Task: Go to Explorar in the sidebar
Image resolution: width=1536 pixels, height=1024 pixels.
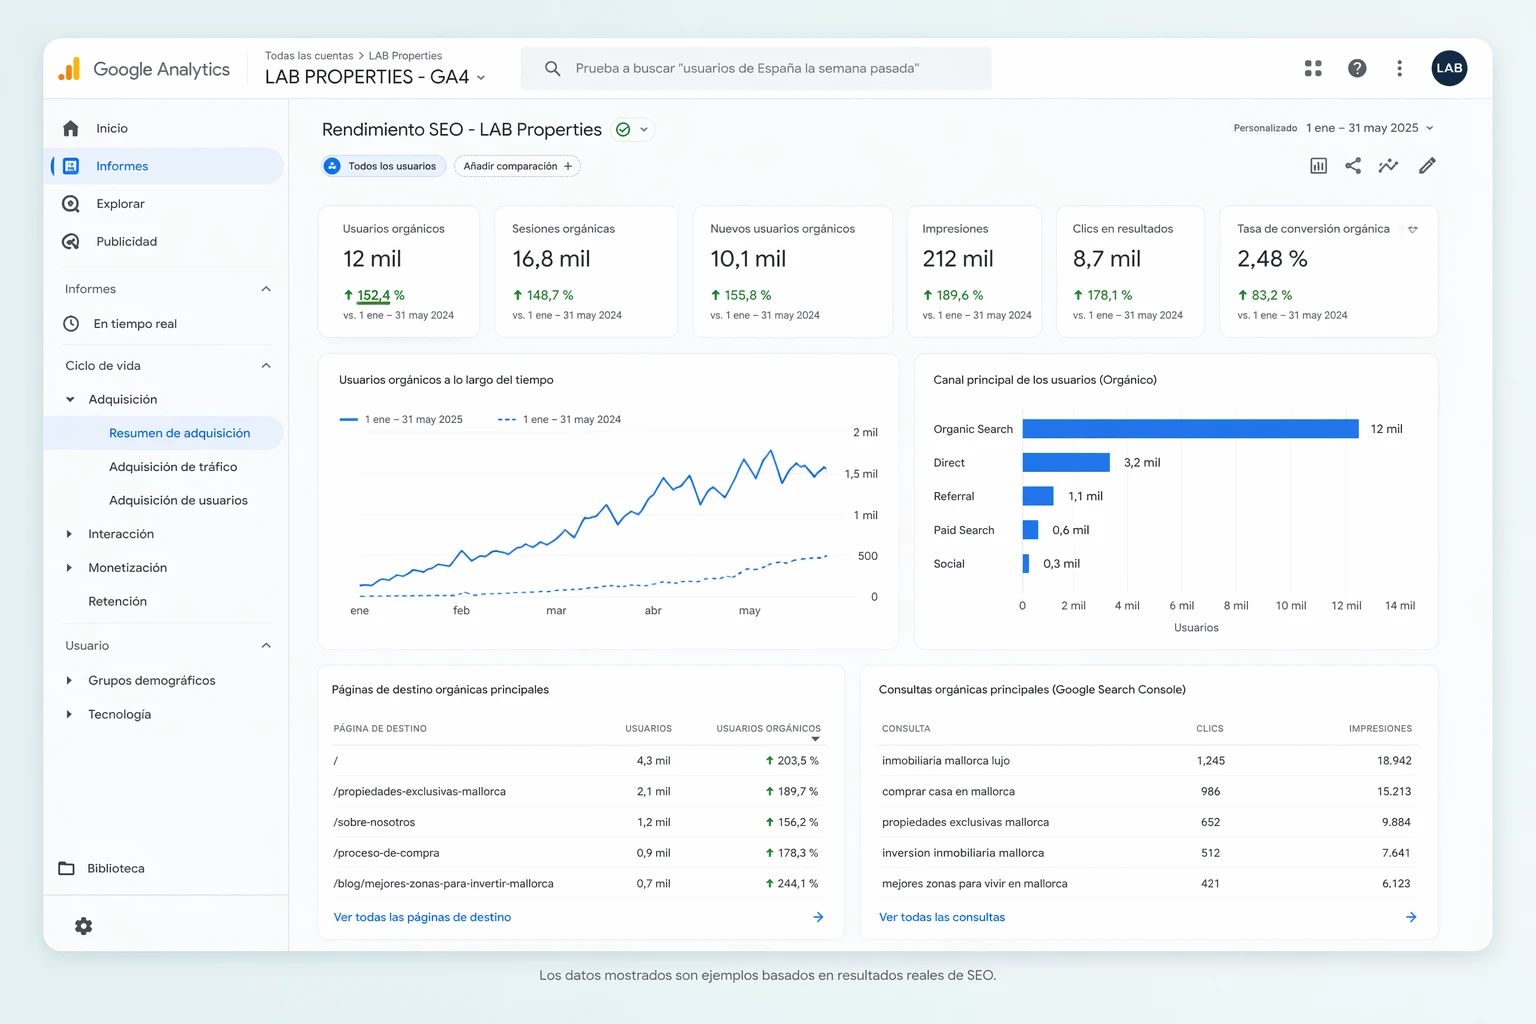Action: pyautogui.click(x=120, y=204)
